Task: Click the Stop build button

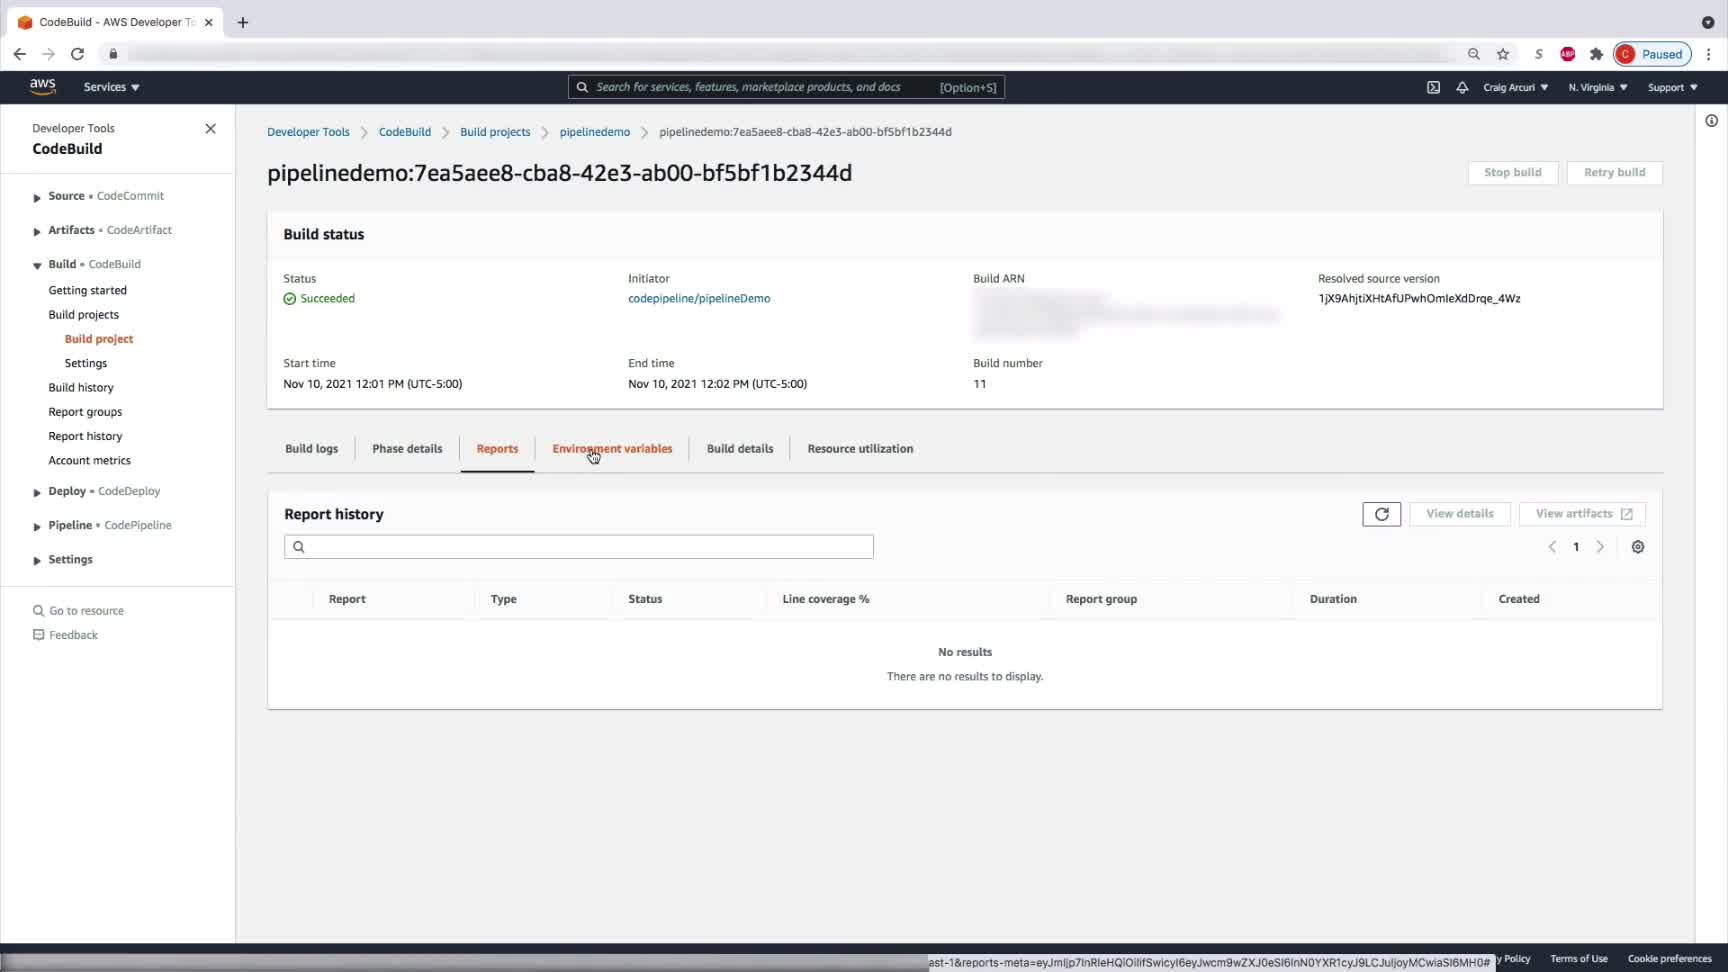Action: 1512,173
